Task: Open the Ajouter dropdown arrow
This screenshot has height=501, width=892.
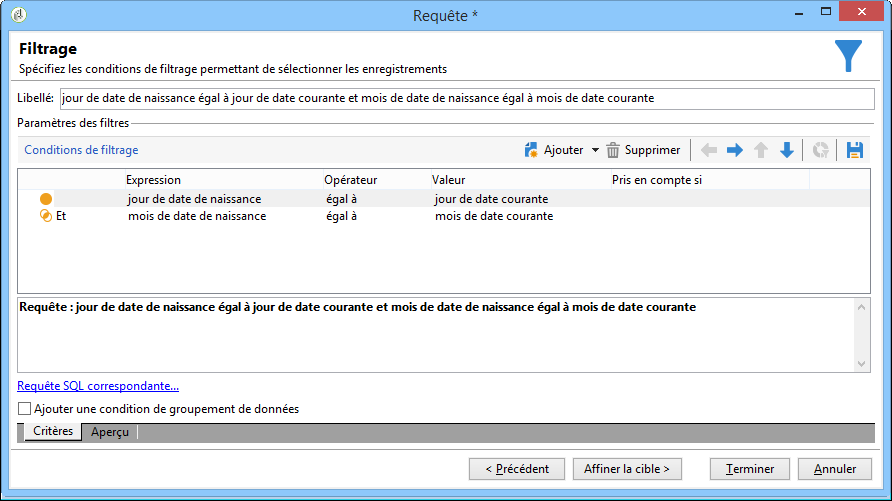Action: (595, 150)
